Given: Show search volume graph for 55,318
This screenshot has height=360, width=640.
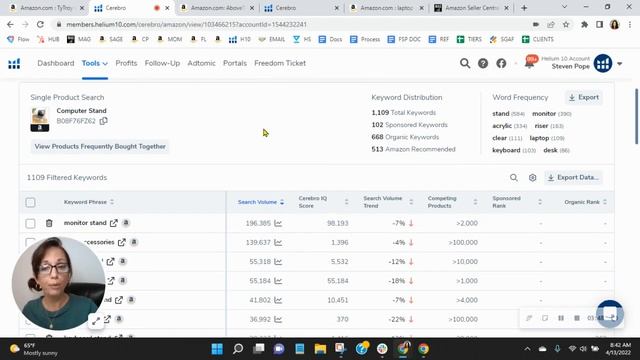Looking at the screenshot, I should pos(278,262).
